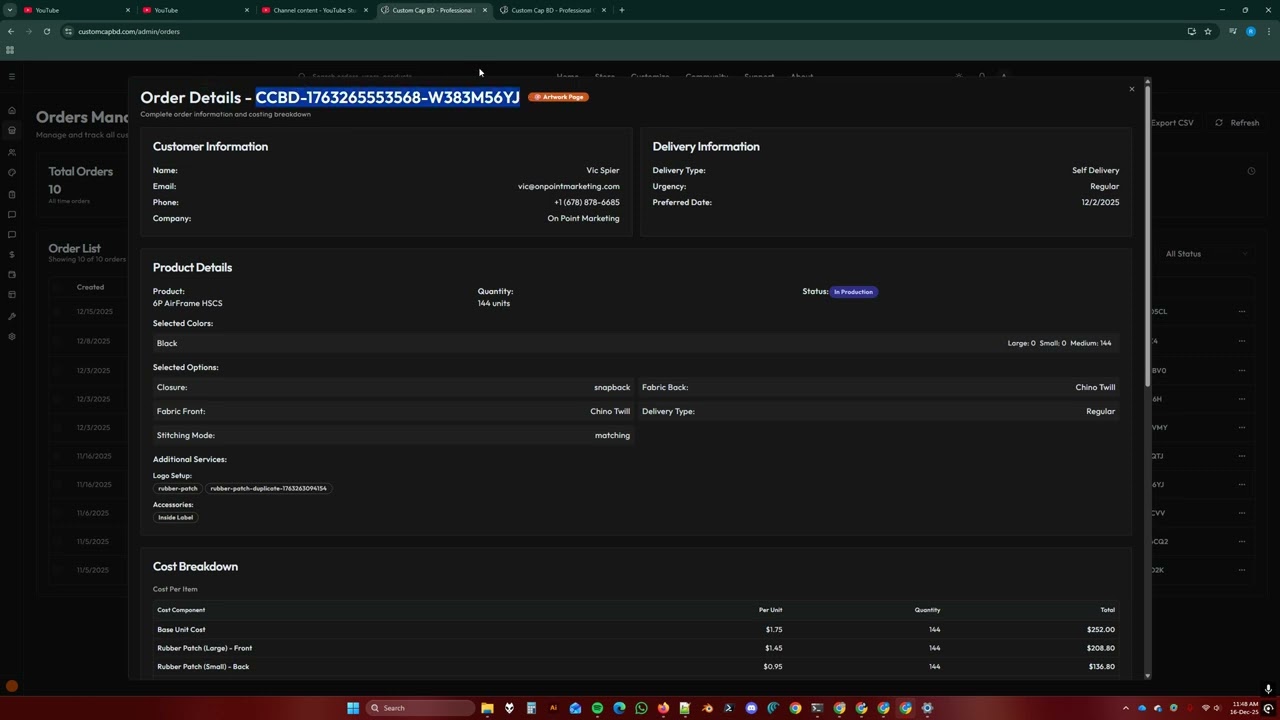Open the browser tab search dropdown

pos(10,10)
